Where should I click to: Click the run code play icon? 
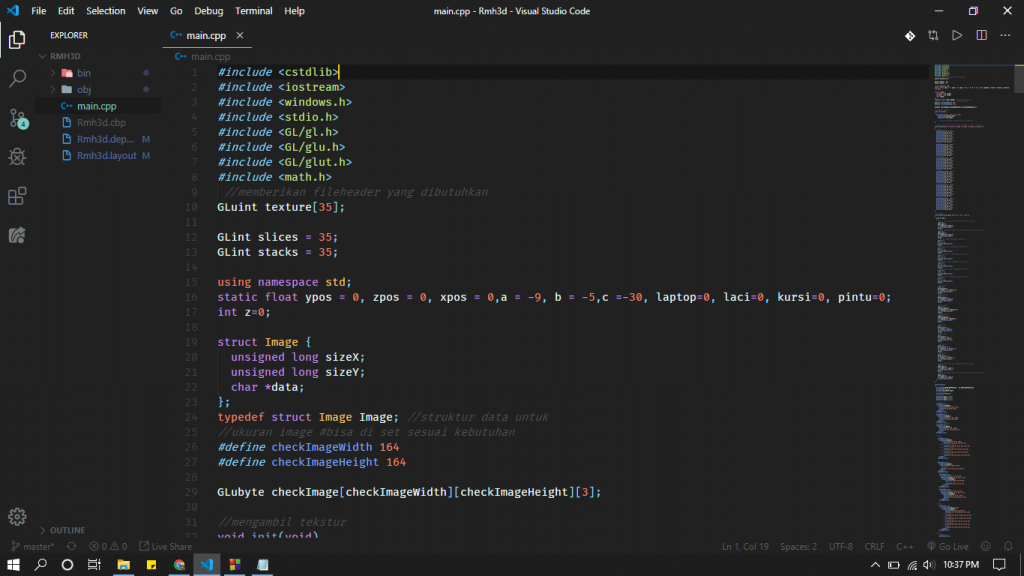click(x=957, y=35)
